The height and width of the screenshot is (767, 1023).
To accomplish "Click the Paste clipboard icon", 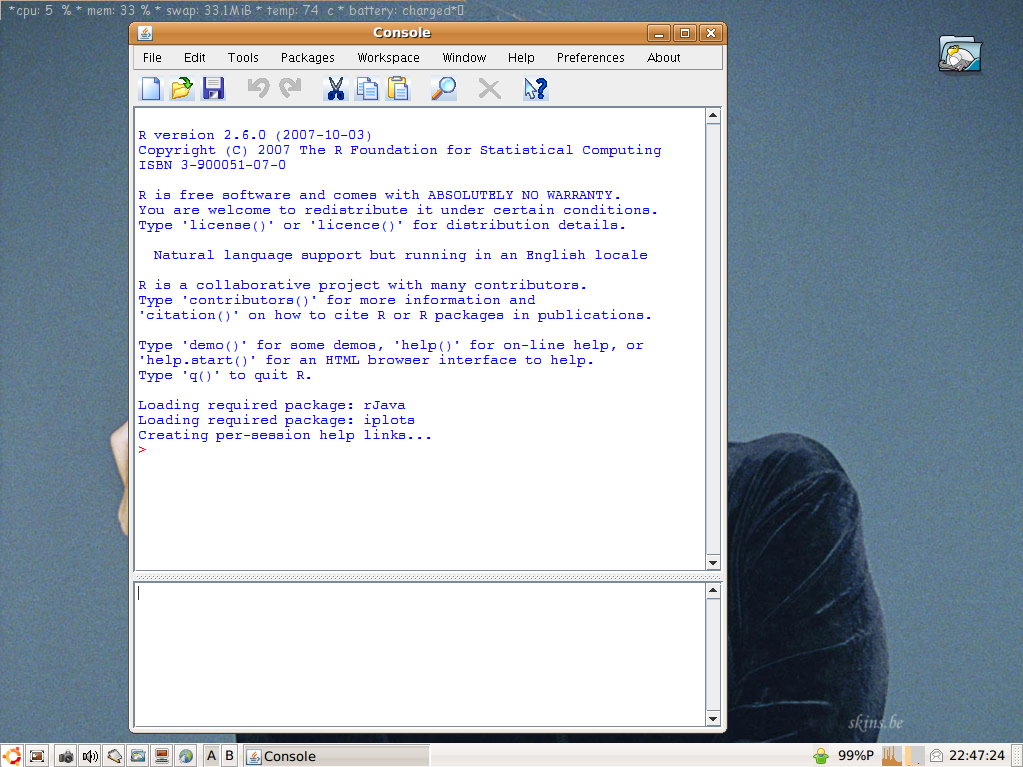I will coord(398,89).
